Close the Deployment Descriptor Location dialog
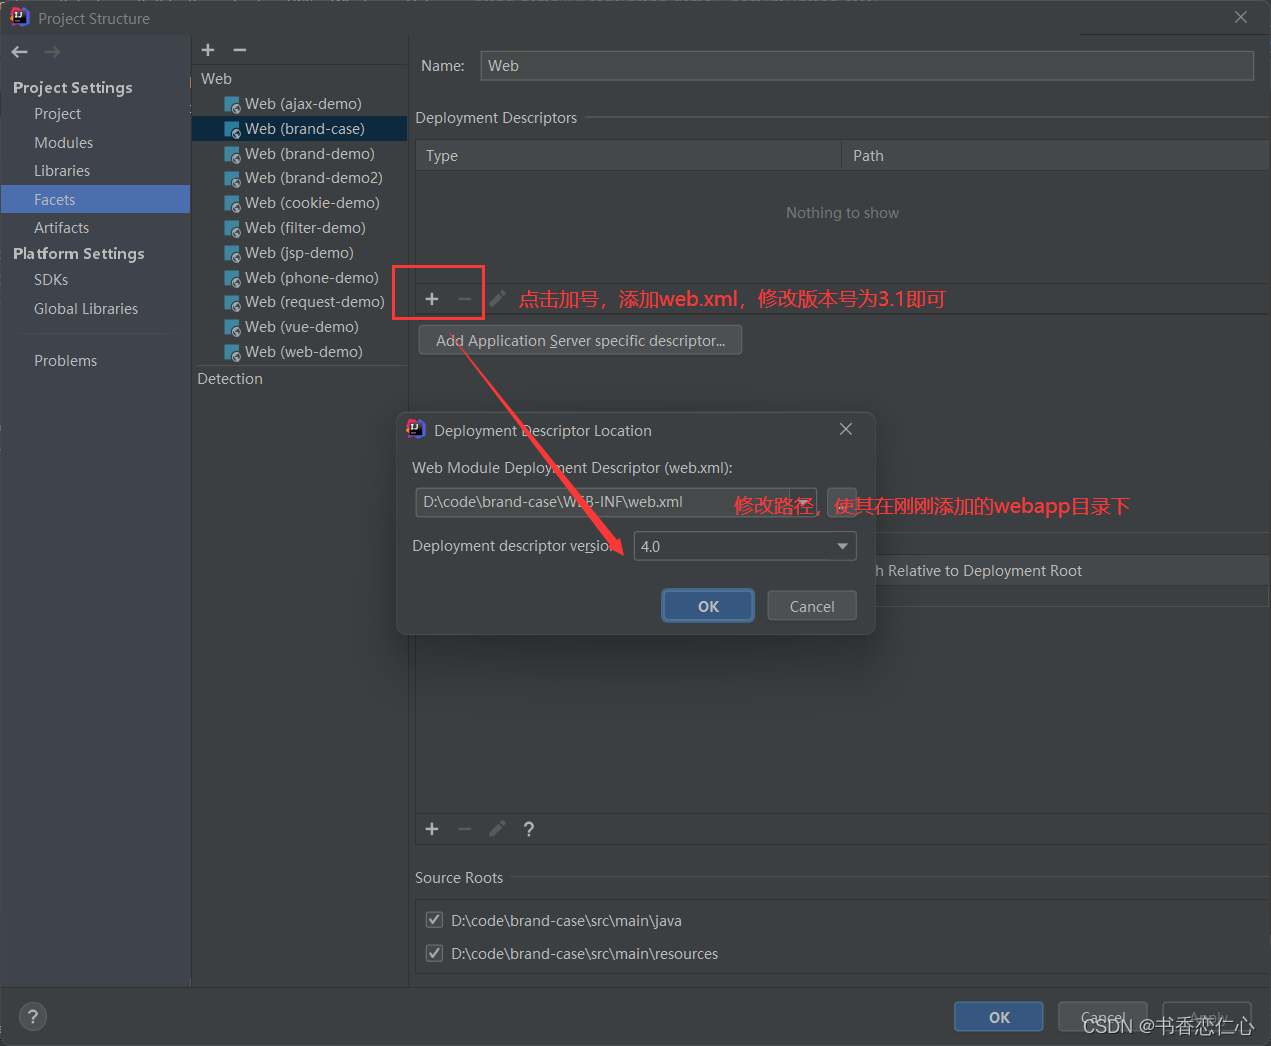The image size is (1271, 1046). 846,429
